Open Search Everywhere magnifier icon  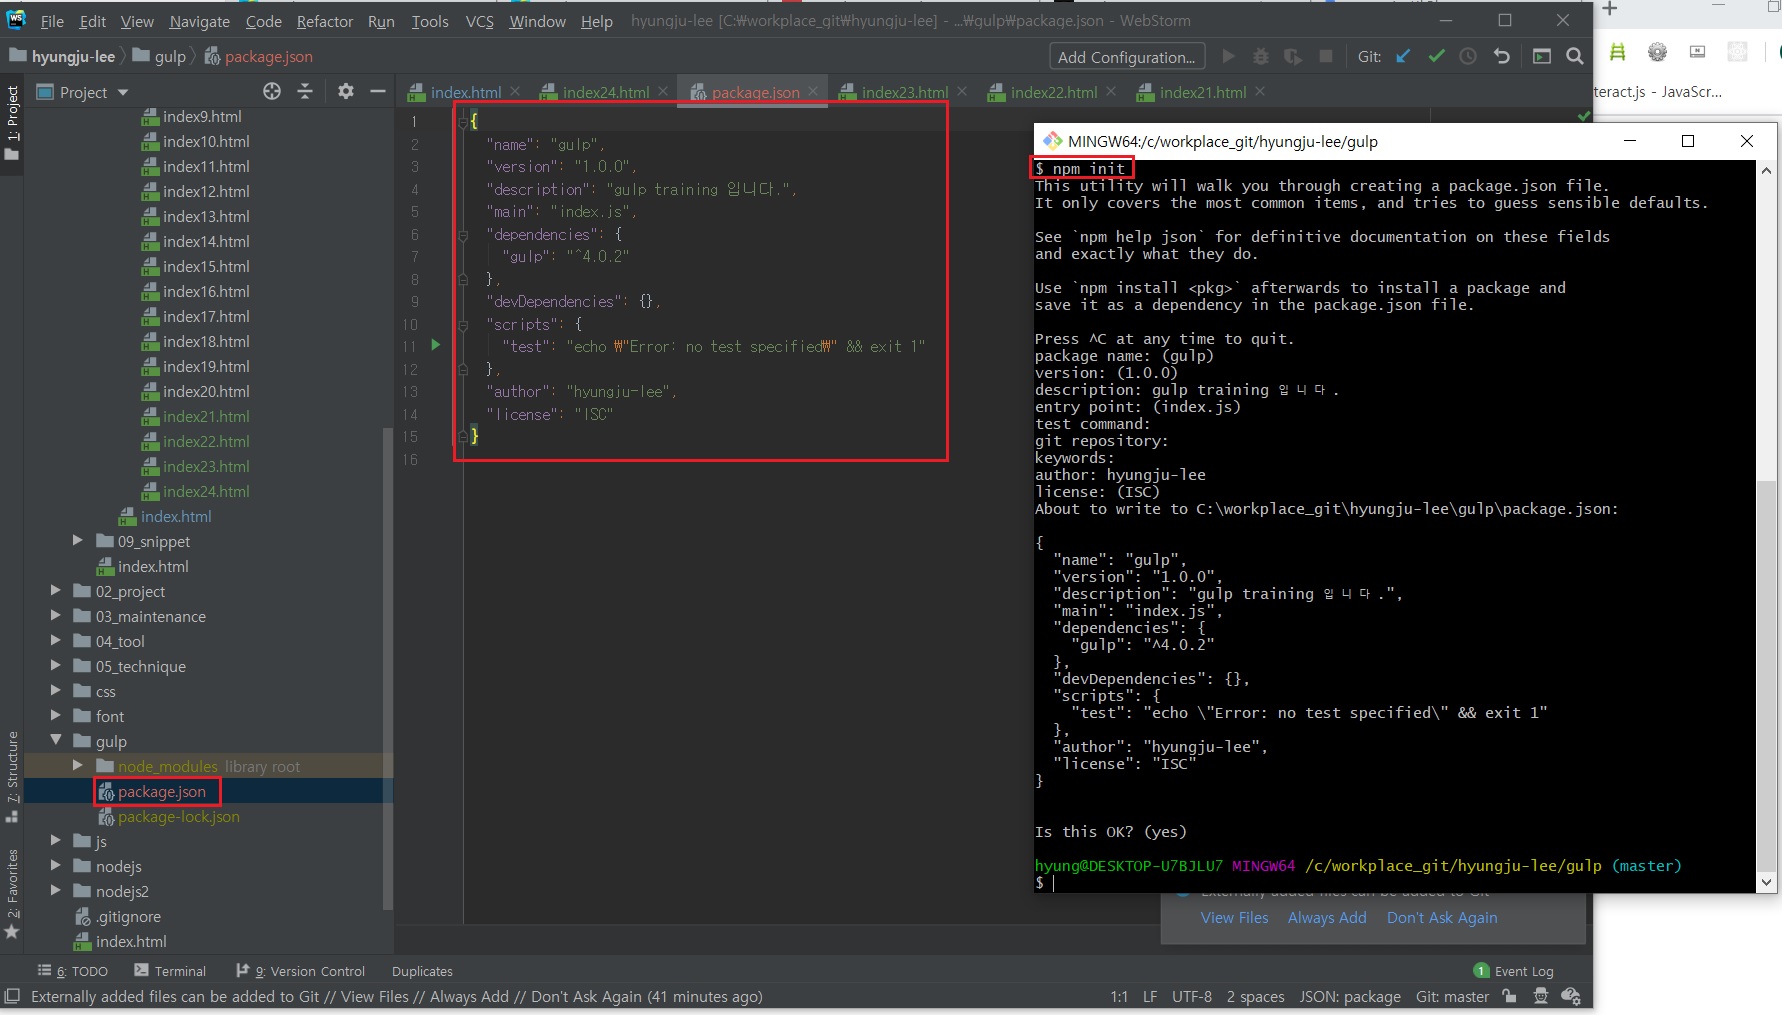(x=1575, y=57)
